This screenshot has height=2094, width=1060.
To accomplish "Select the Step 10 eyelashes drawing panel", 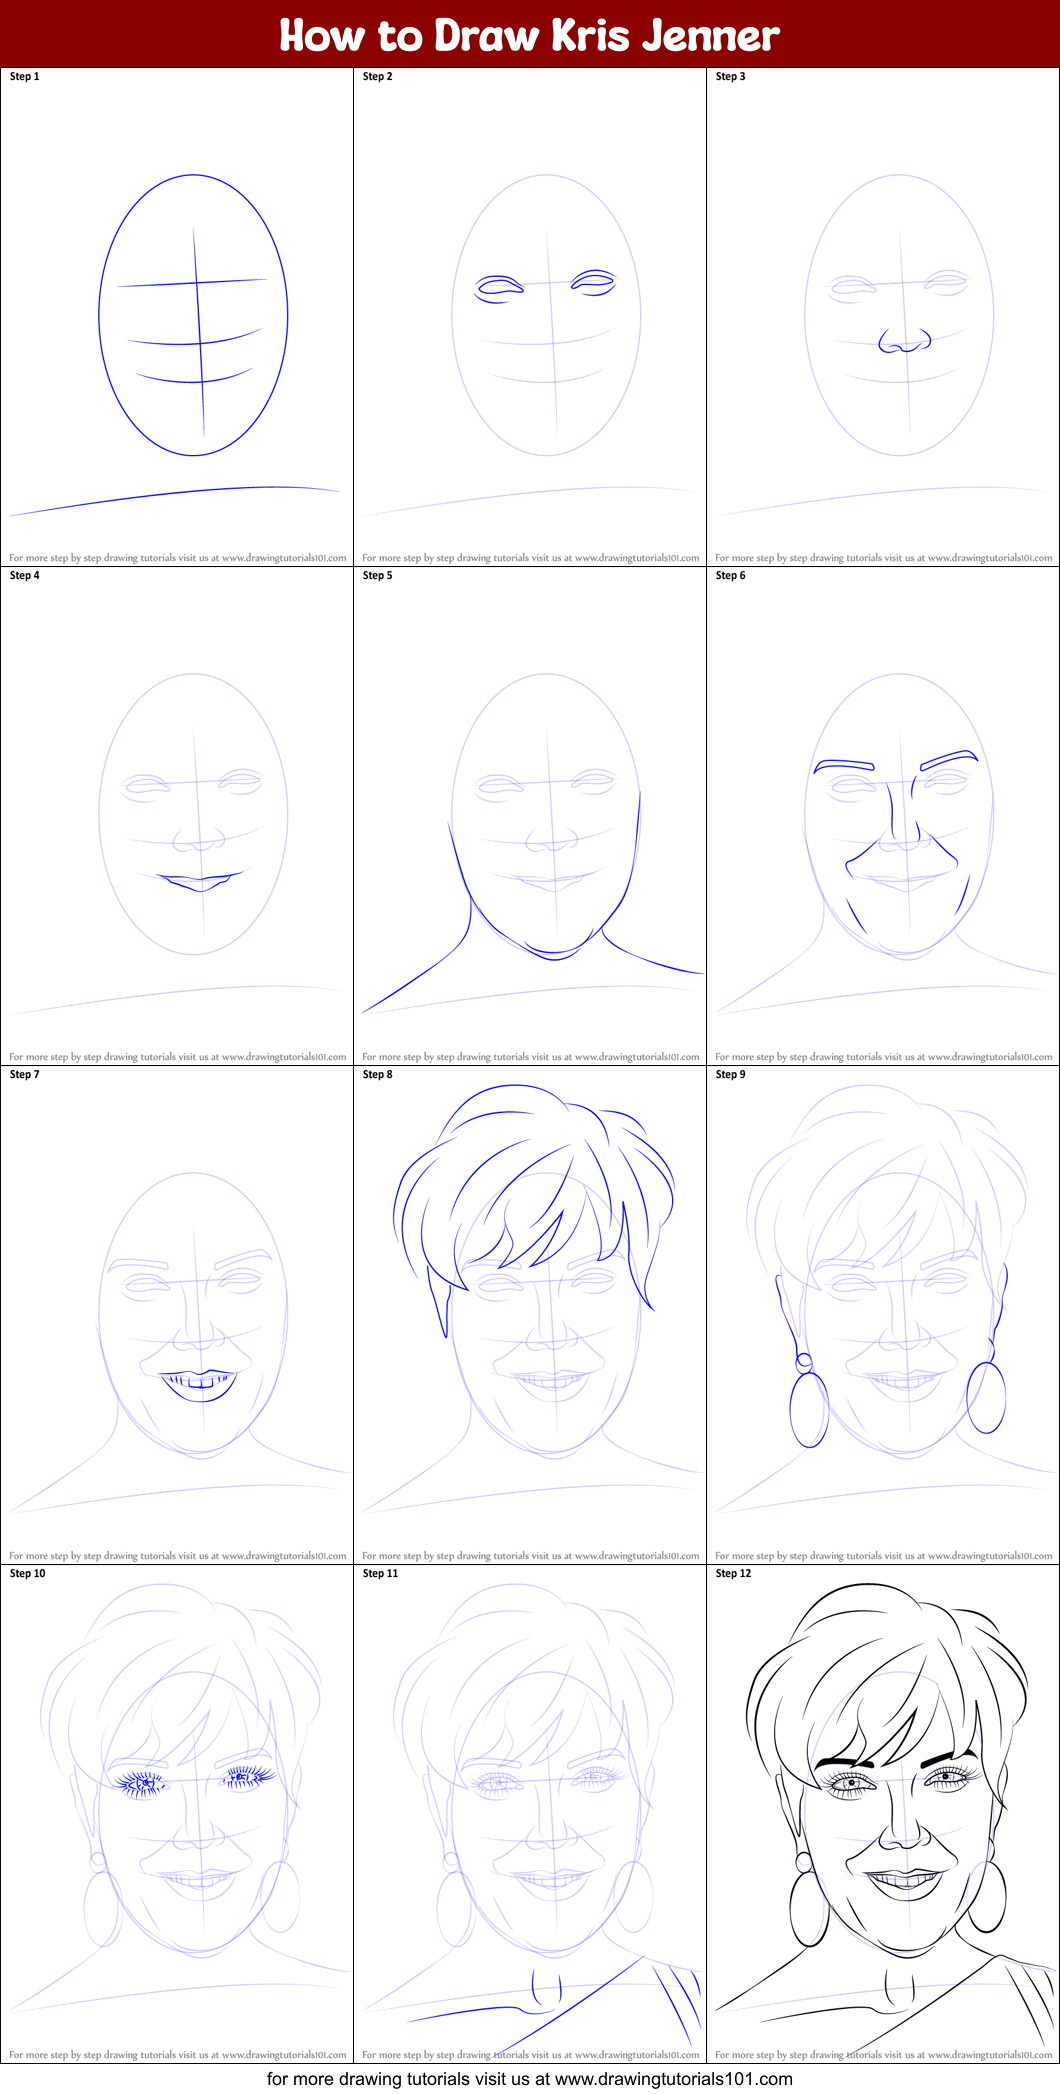I will (x=177, y=1814).
